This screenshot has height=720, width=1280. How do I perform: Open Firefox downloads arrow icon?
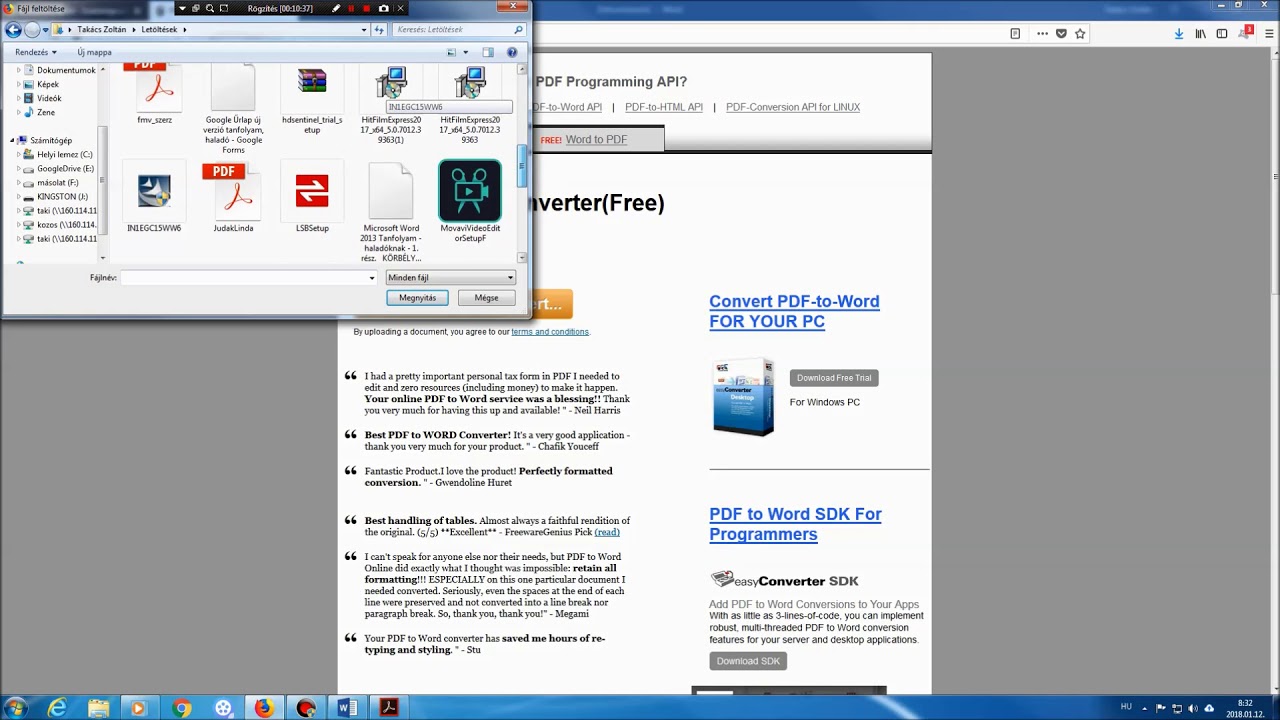click(x=1179, y=33)
